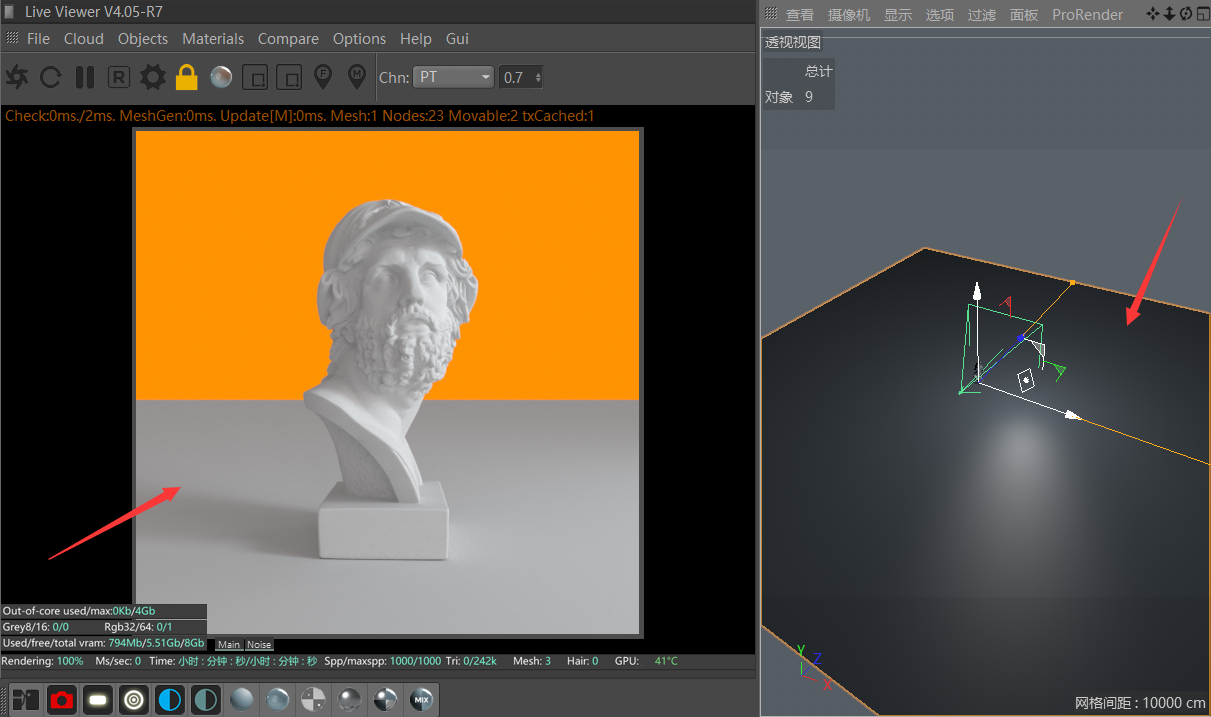This screenshot has width=1211, height=717.
Task: Click the Spp/maxspp: 1000/1000 status
Action: pos(383,661)
